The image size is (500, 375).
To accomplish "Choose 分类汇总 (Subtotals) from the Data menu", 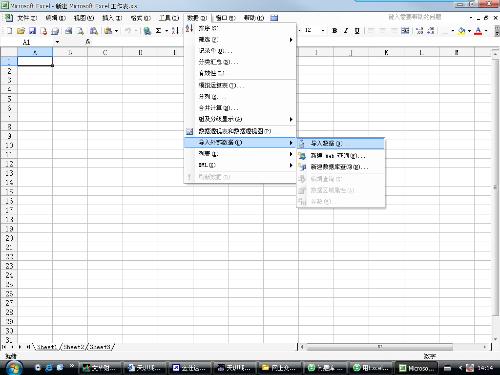I will click(240, 62).
